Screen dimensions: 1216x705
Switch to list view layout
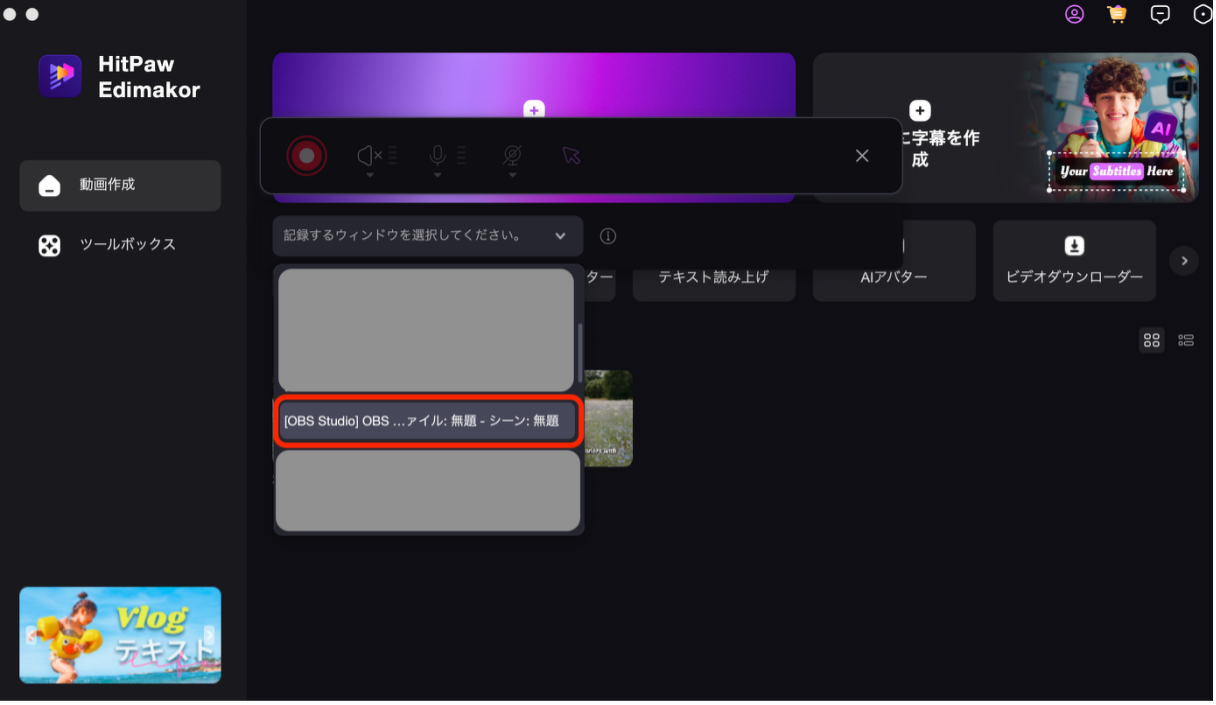1186,340
